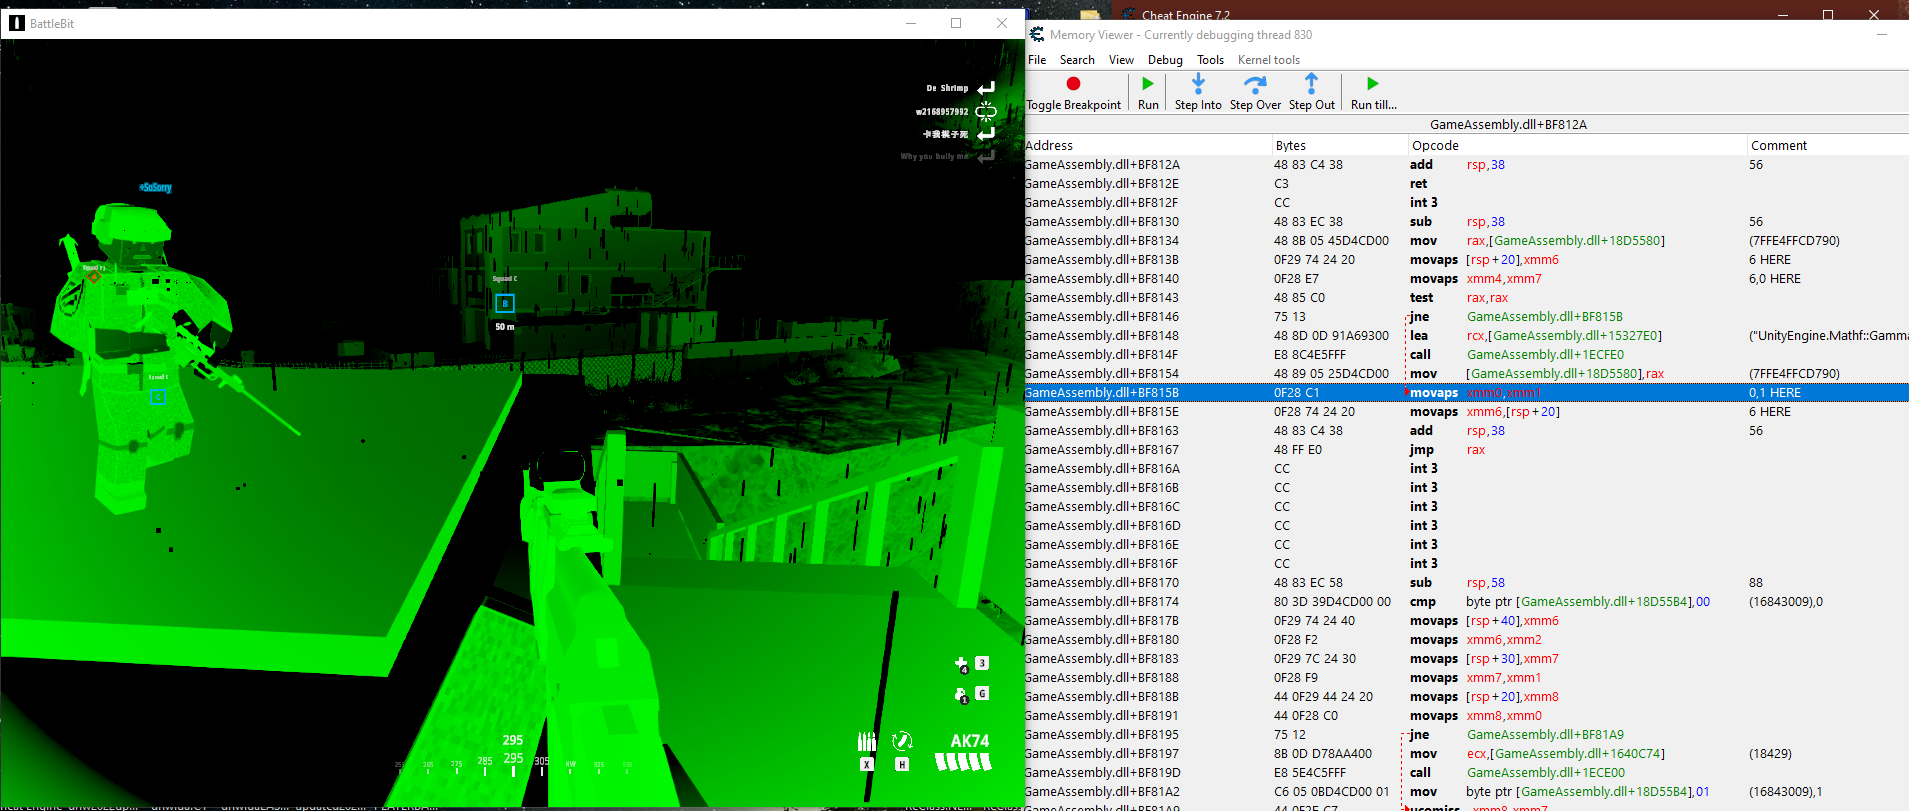Click the Opcode column header
Viewport: 1909px width, 811px height.
tap(1577, 145)
